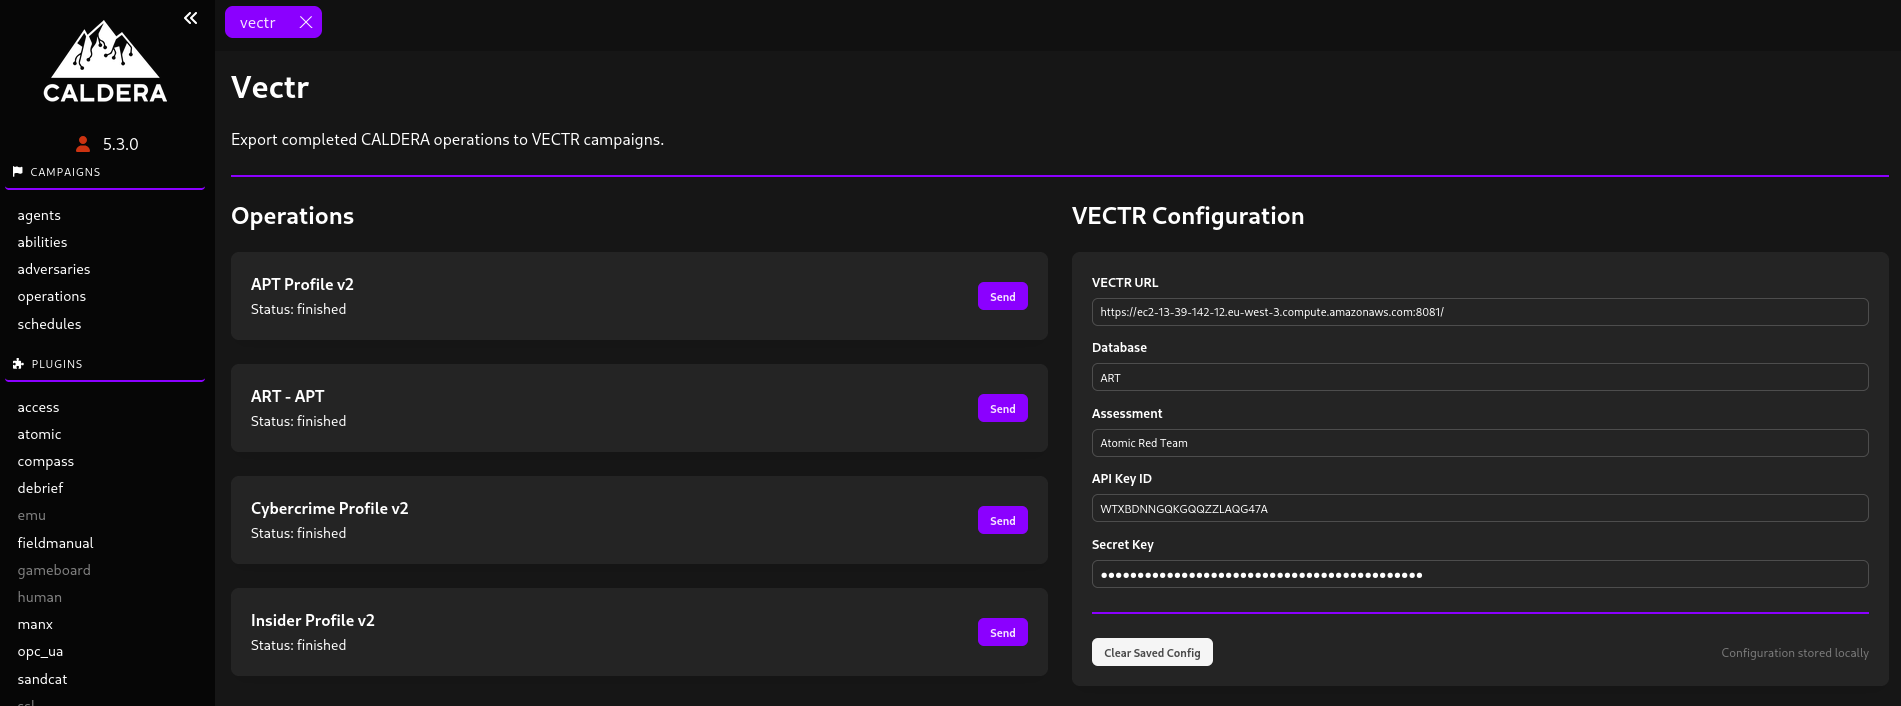Open abilities in the sidebar
This screenshot has width=1901, height=706.
[42, 242]
